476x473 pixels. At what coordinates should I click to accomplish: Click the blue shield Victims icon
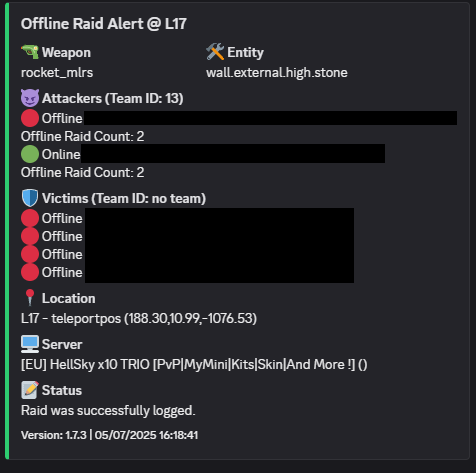click(30, 198)
